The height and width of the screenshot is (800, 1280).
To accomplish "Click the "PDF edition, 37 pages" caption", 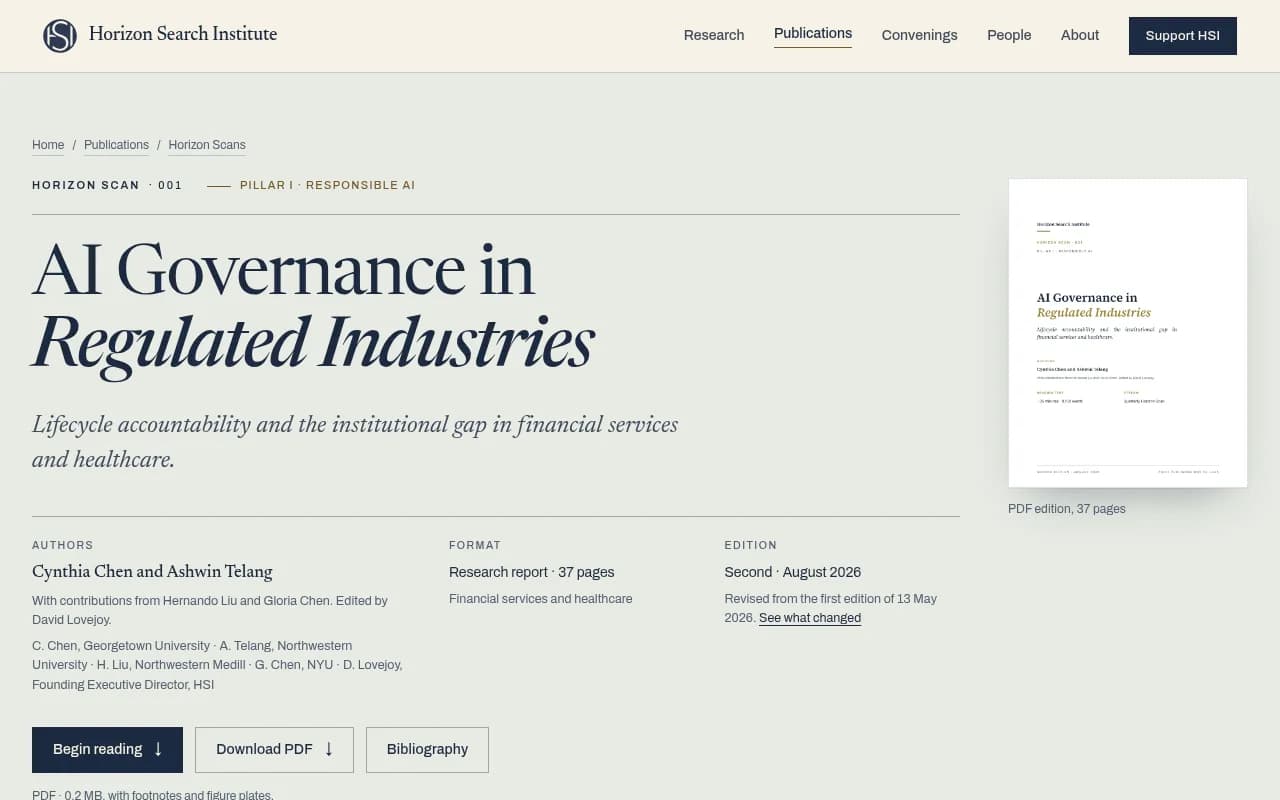I will click(x=1067, y=509).
